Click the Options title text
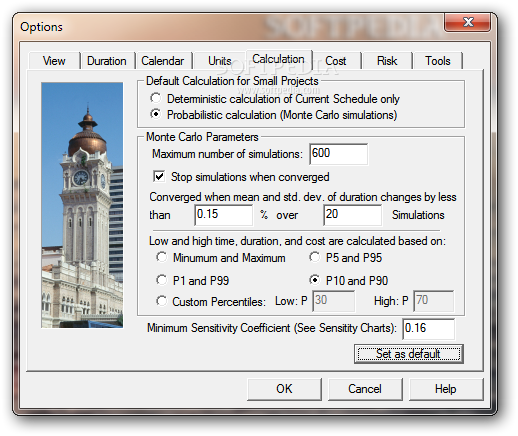This screenshot has height=436, width=518. coord(41,27)
